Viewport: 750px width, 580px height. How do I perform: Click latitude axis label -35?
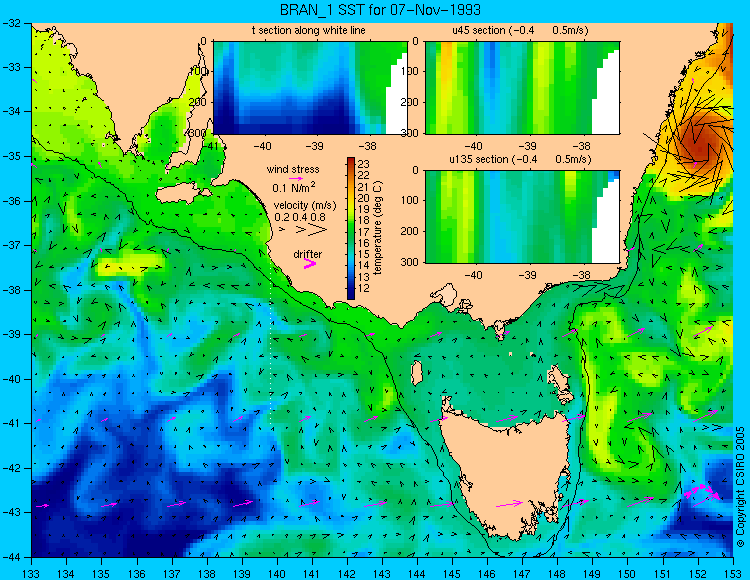[11, 156]
